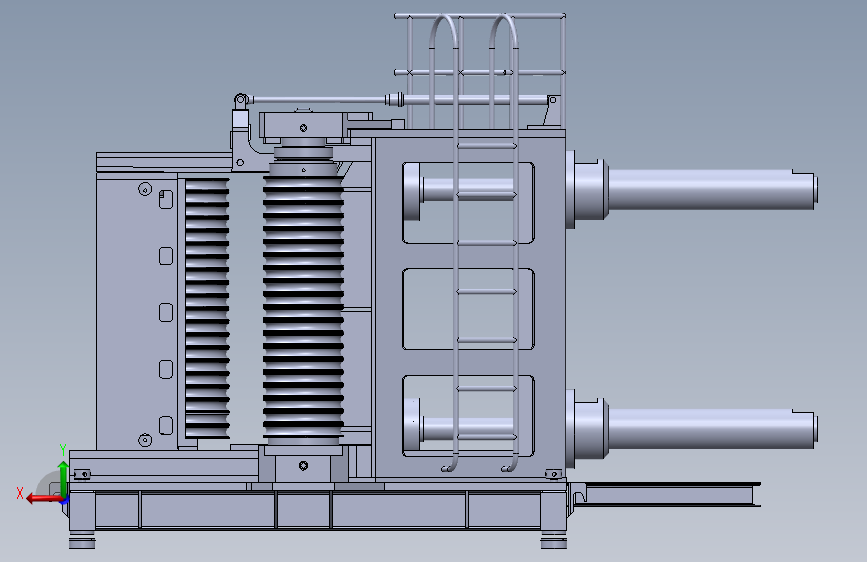Image resolution: width=867 pixels, height=562 pixels.
Task: Click the green Y axis arrow on triad
Action: pyautogui.click(x=64, y=480)
